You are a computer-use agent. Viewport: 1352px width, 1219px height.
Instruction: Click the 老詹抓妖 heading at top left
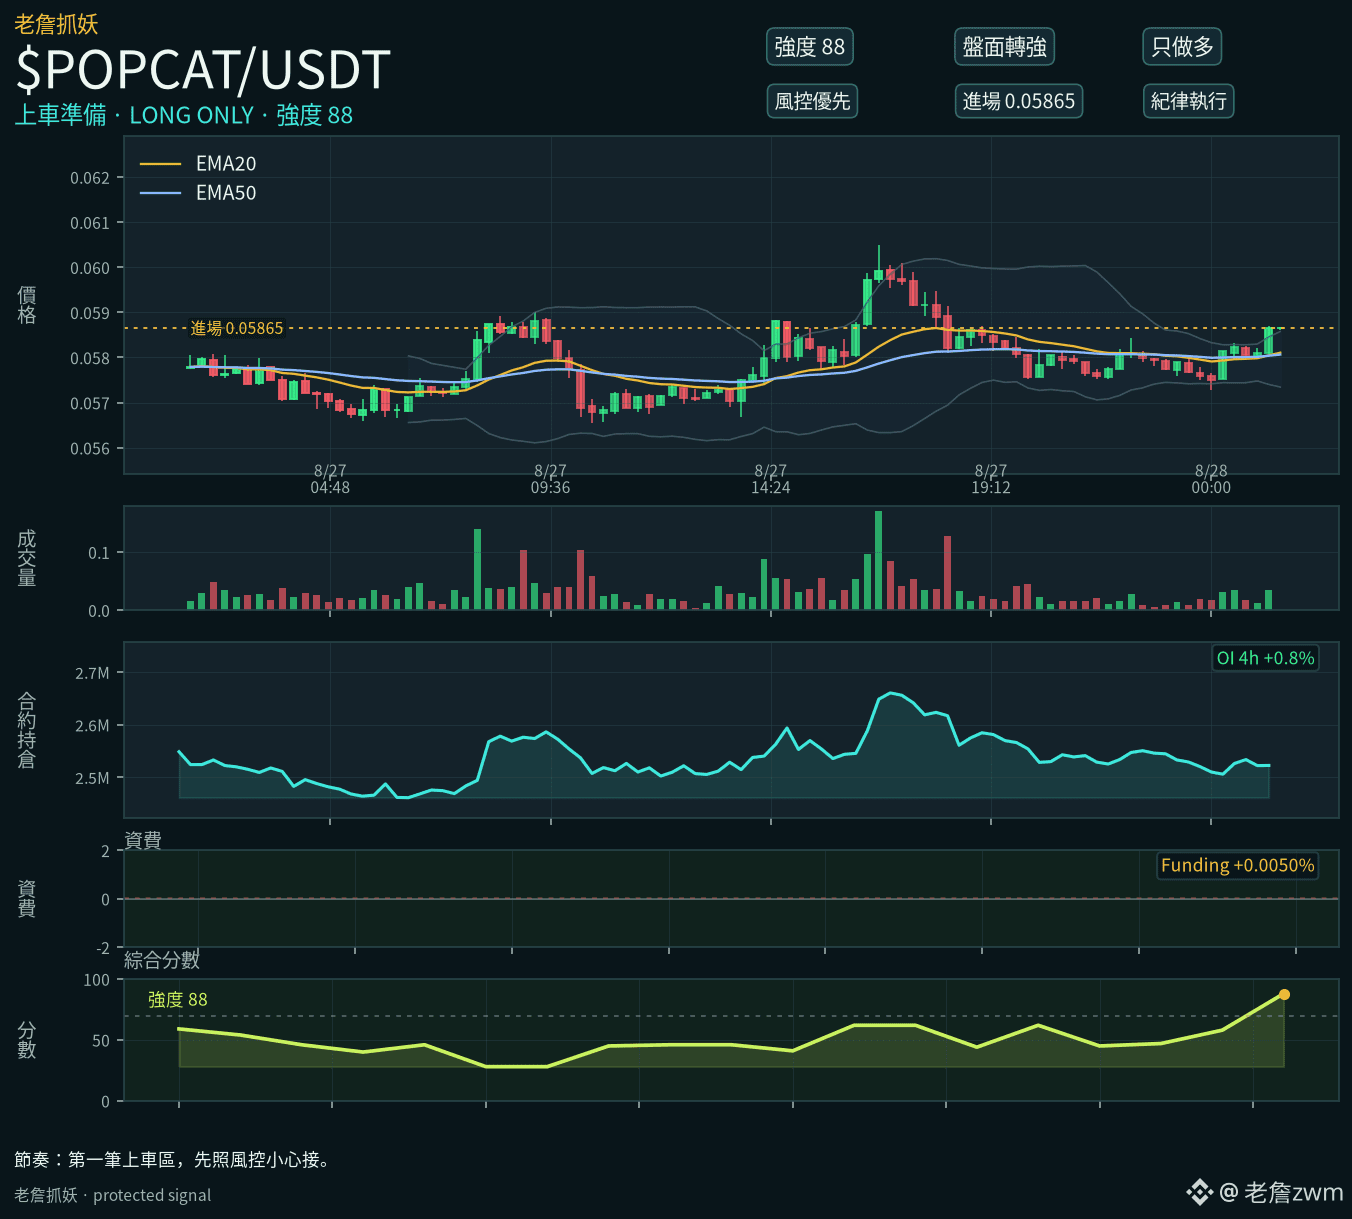pos(56,23)
